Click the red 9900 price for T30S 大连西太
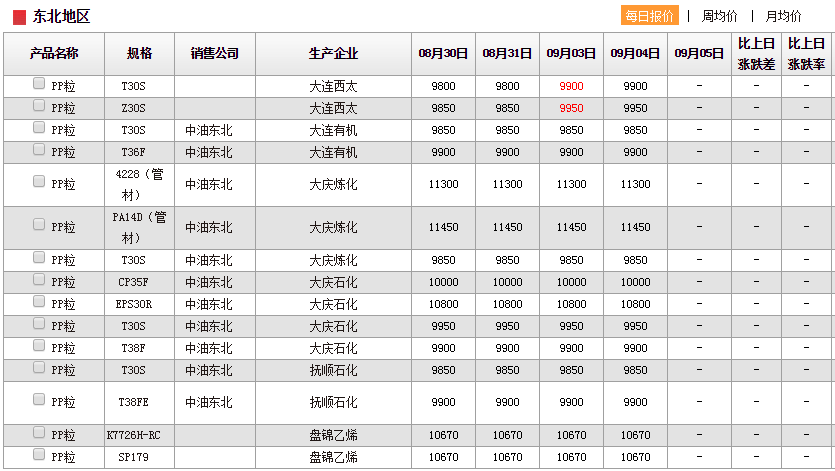The image size is (835, 471). [x=571, y=86]
